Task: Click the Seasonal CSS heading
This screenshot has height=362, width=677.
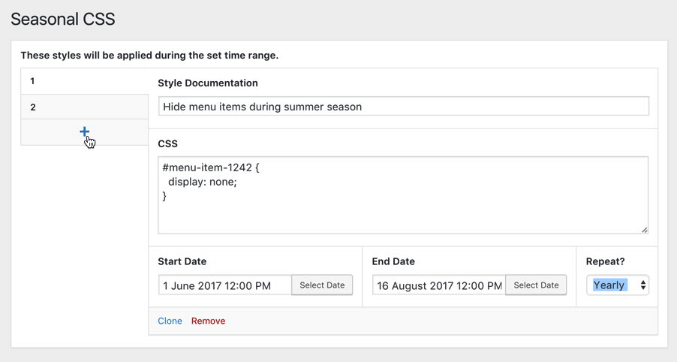Action: coord(63,19)
